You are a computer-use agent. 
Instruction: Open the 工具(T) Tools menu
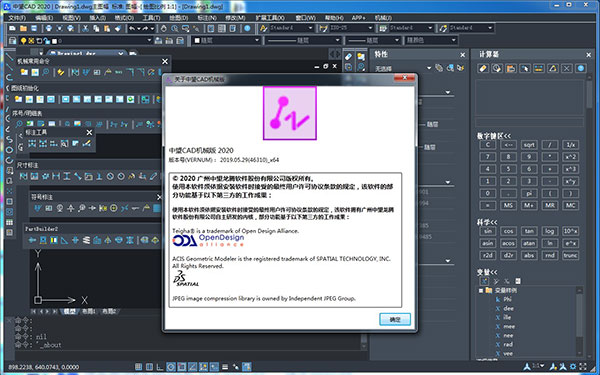(151, 18)
